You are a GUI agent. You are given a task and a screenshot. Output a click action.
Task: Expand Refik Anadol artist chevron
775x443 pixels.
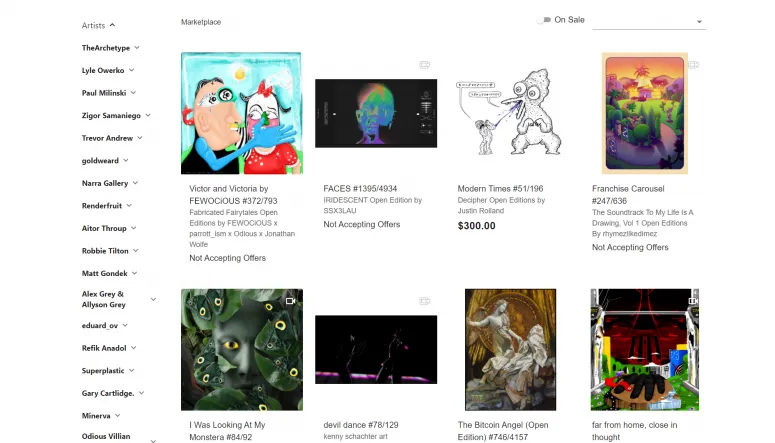point(133,348)
